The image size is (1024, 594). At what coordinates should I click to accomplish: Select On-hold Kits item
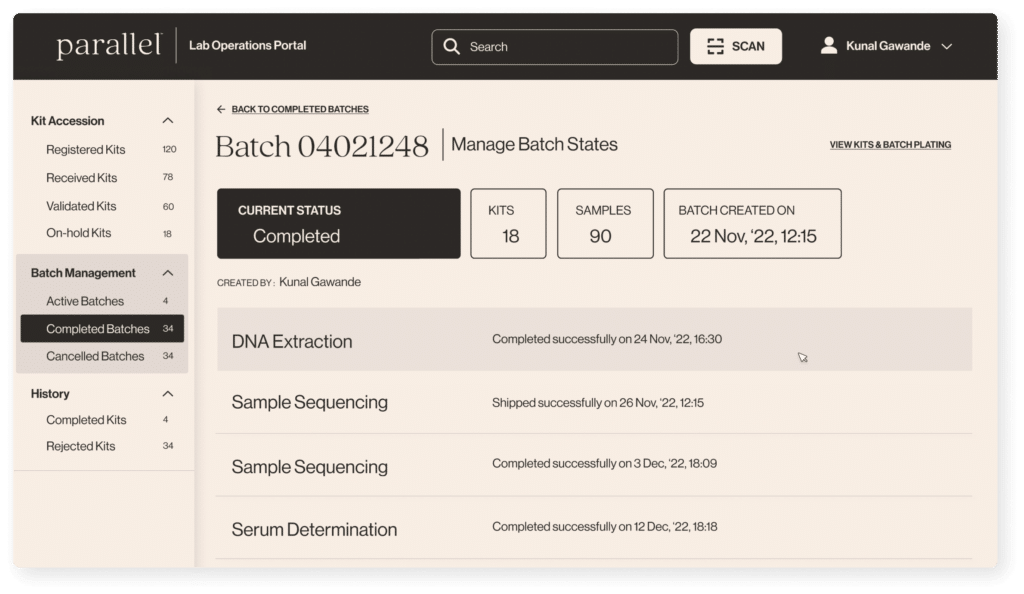[x=78, y=233]
